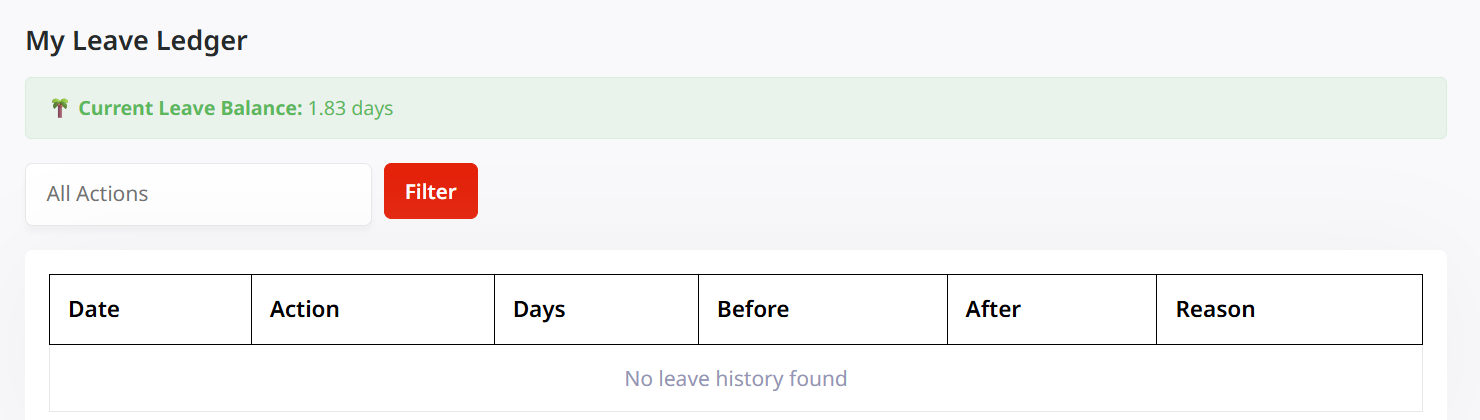Click the word 'My' in the page title
This screenshot has width=1480, height=420.
coord(42,41)
